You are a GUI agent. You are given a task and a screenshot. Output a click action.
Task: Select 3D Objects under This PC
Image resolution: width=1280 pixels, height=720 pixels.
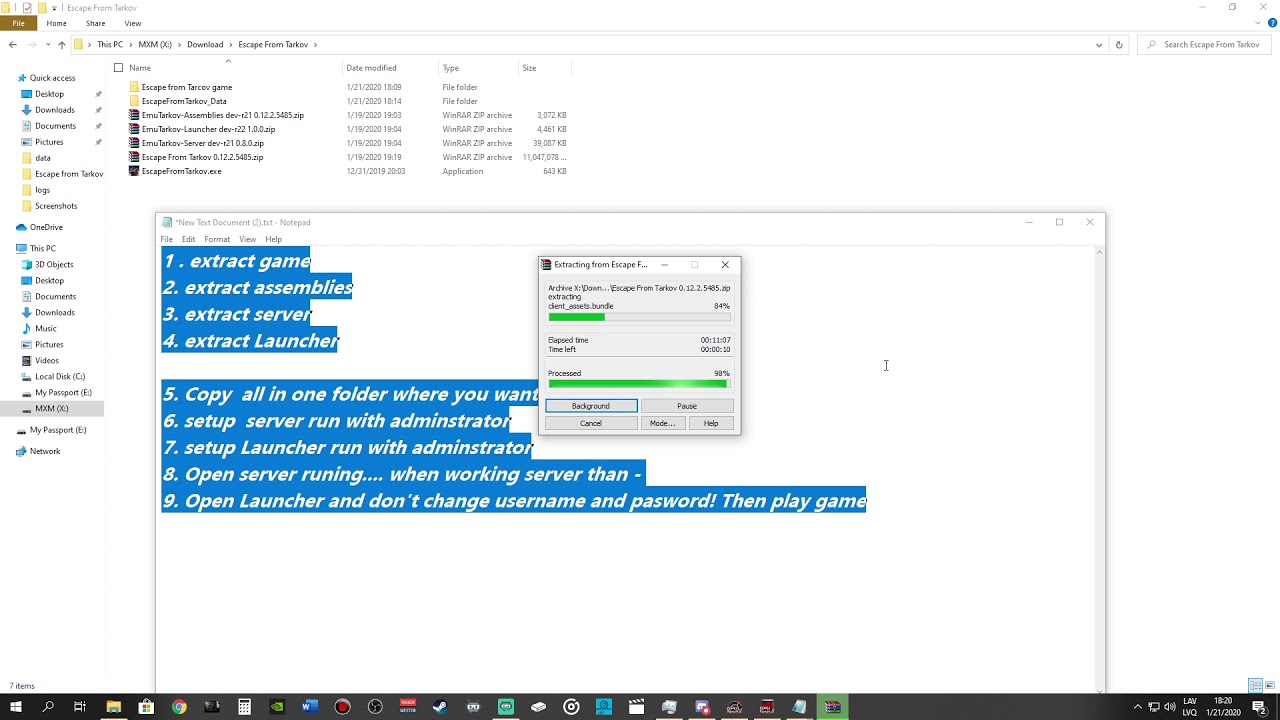pos(54,264)
